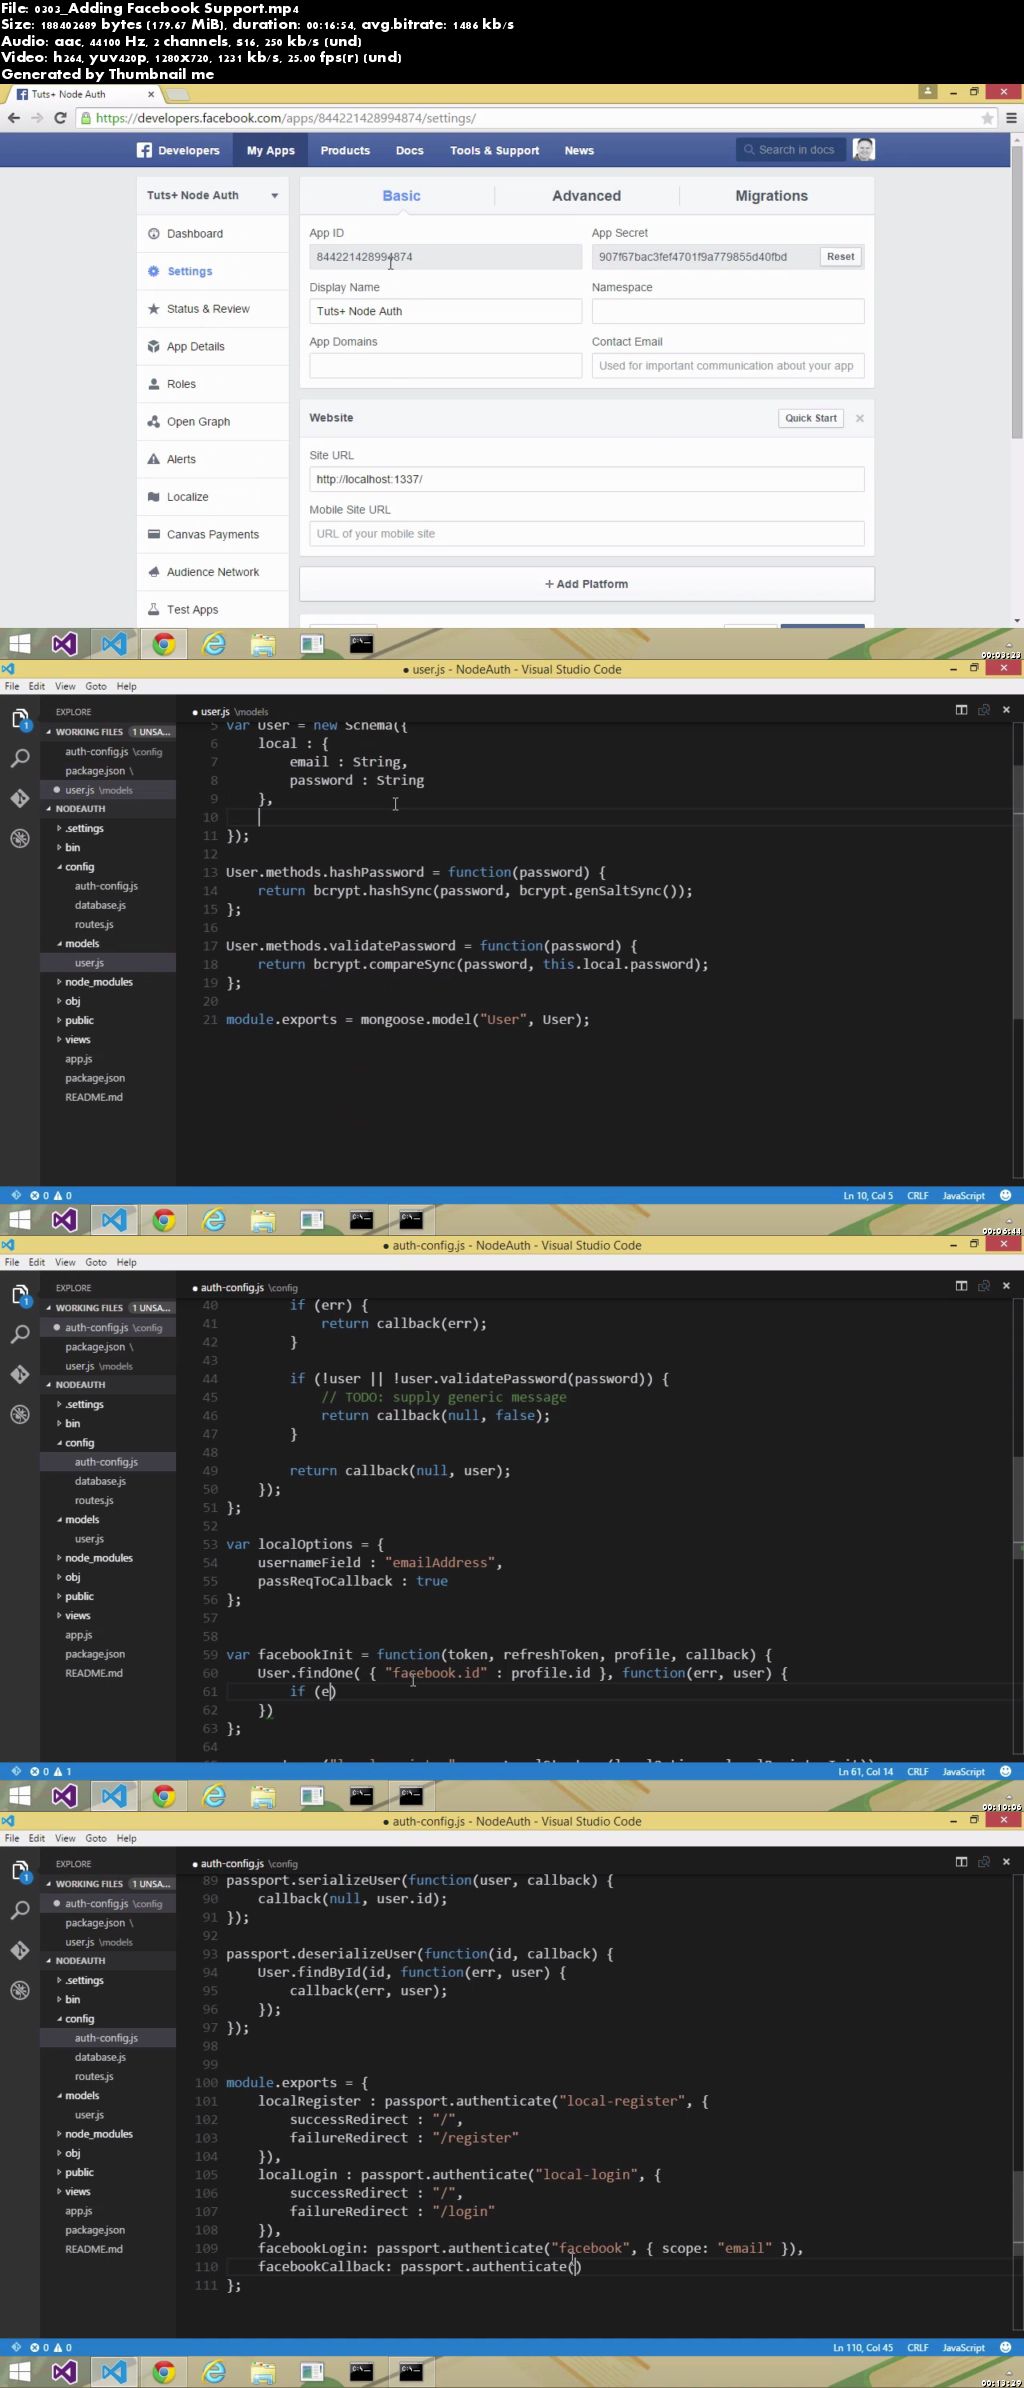Viewport: 1024px width, 2388px height.
Task: Open My Apps in Facebook navigation bar
Action: (x=271, y=150)
